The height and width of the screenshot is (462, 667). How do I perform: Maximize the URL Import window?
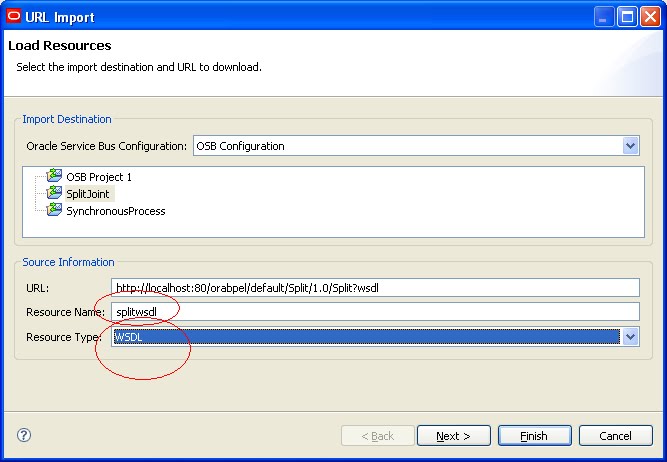click(x=627, y=17)
